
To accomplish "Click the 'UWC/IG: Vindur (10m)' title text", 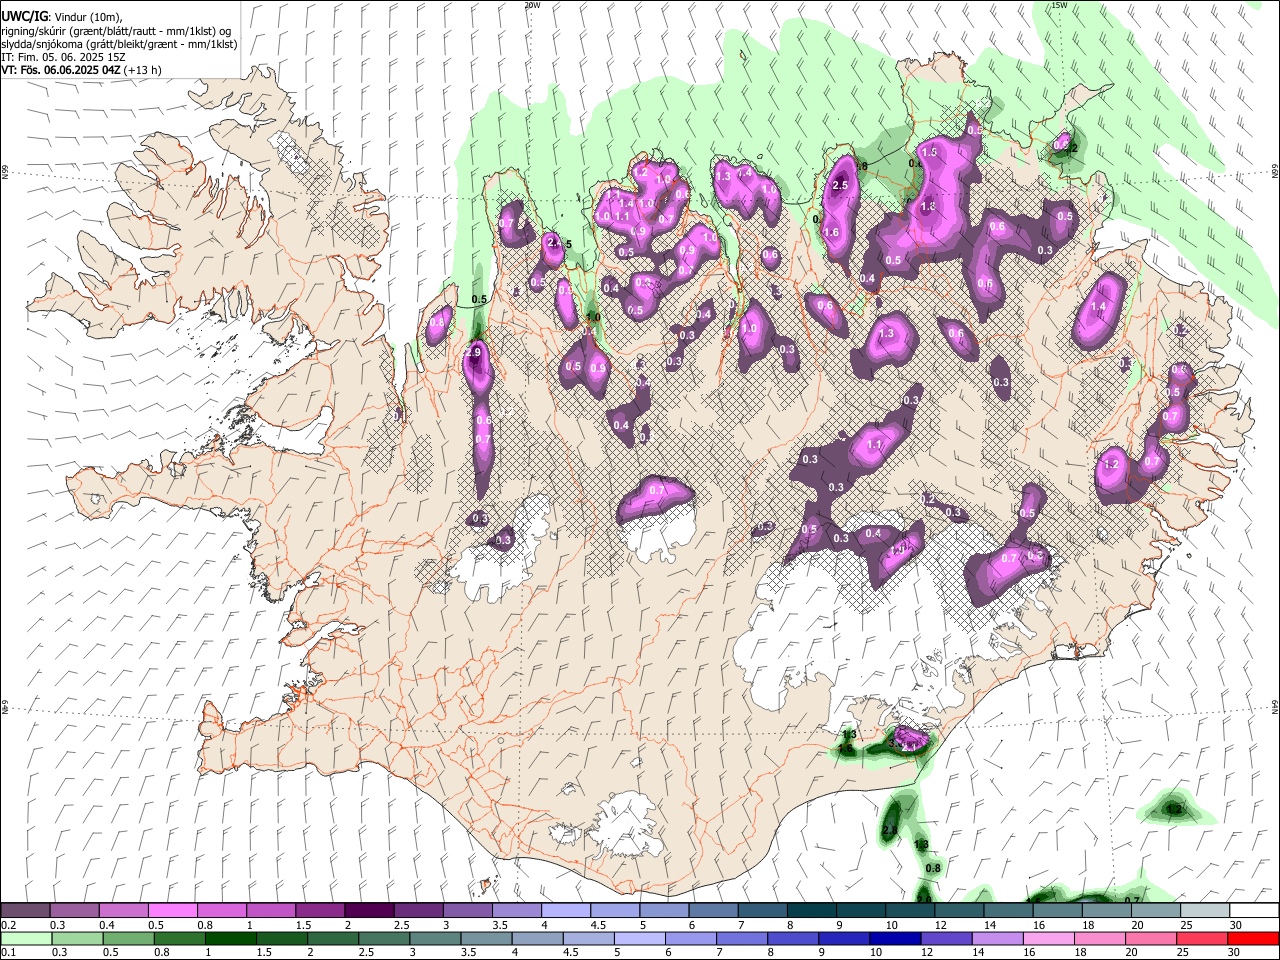I will (61, 16).
